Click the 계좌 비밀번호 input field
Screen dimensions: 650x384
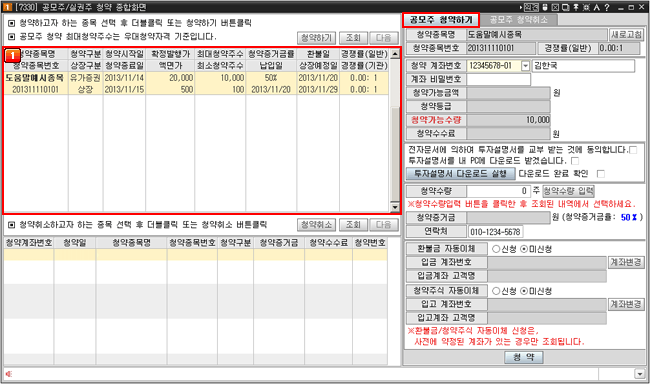[499, 79]
